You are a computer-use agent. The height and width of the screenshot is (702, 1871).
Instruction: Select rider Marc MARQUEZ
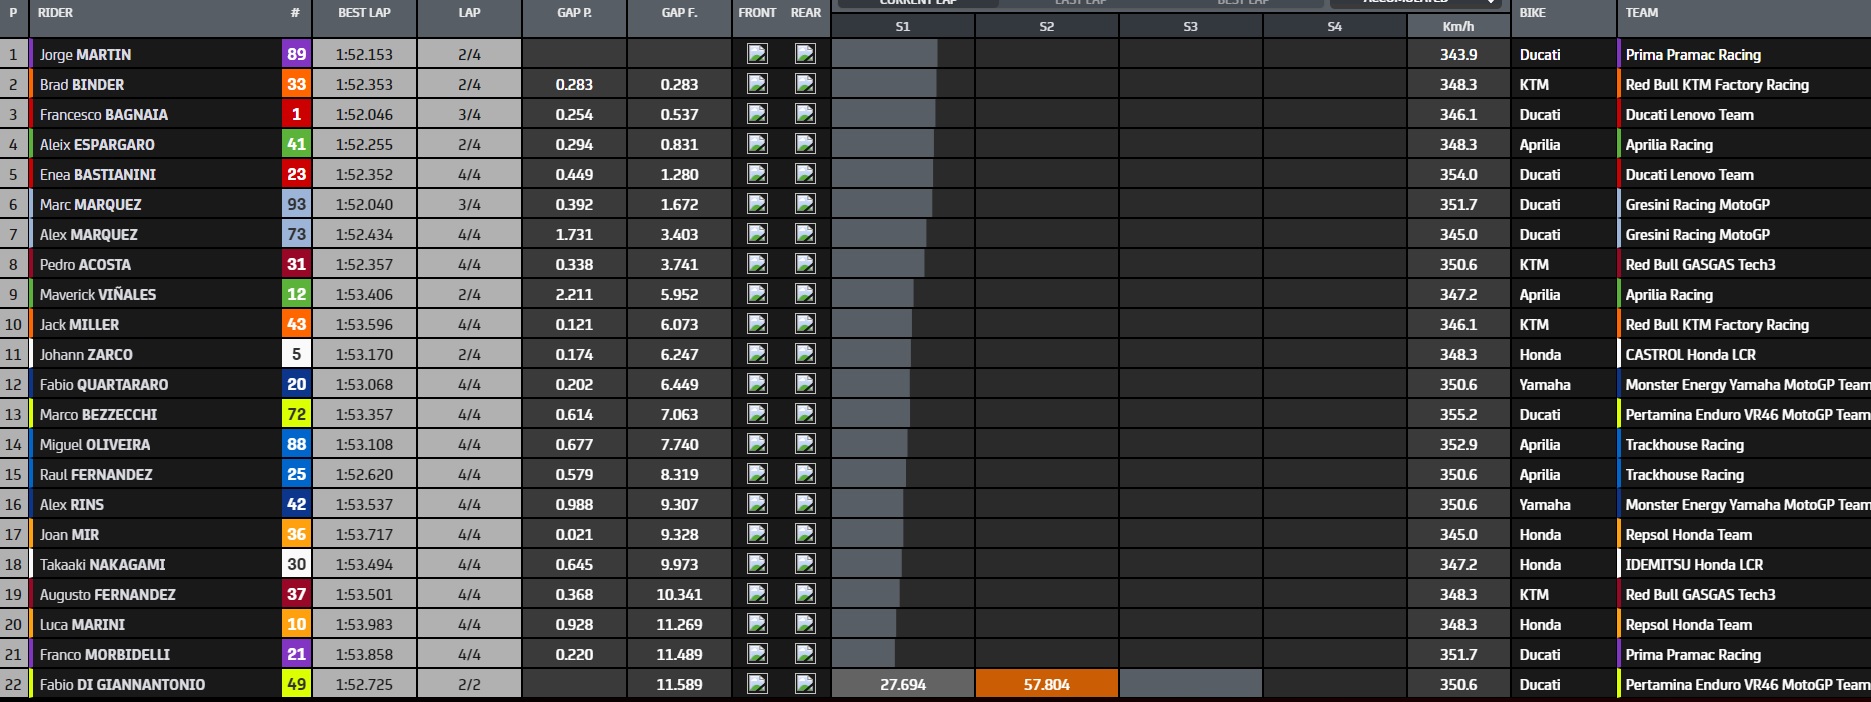click(90, 204)
